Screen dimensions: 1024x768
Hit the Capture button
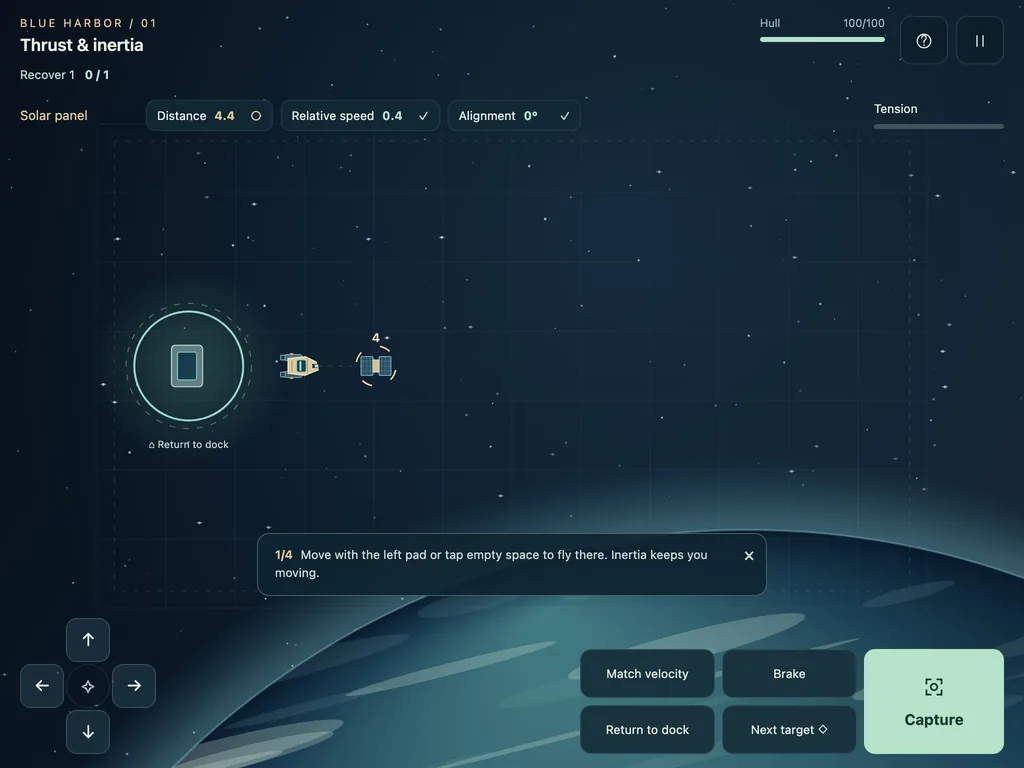click(934, 701)
